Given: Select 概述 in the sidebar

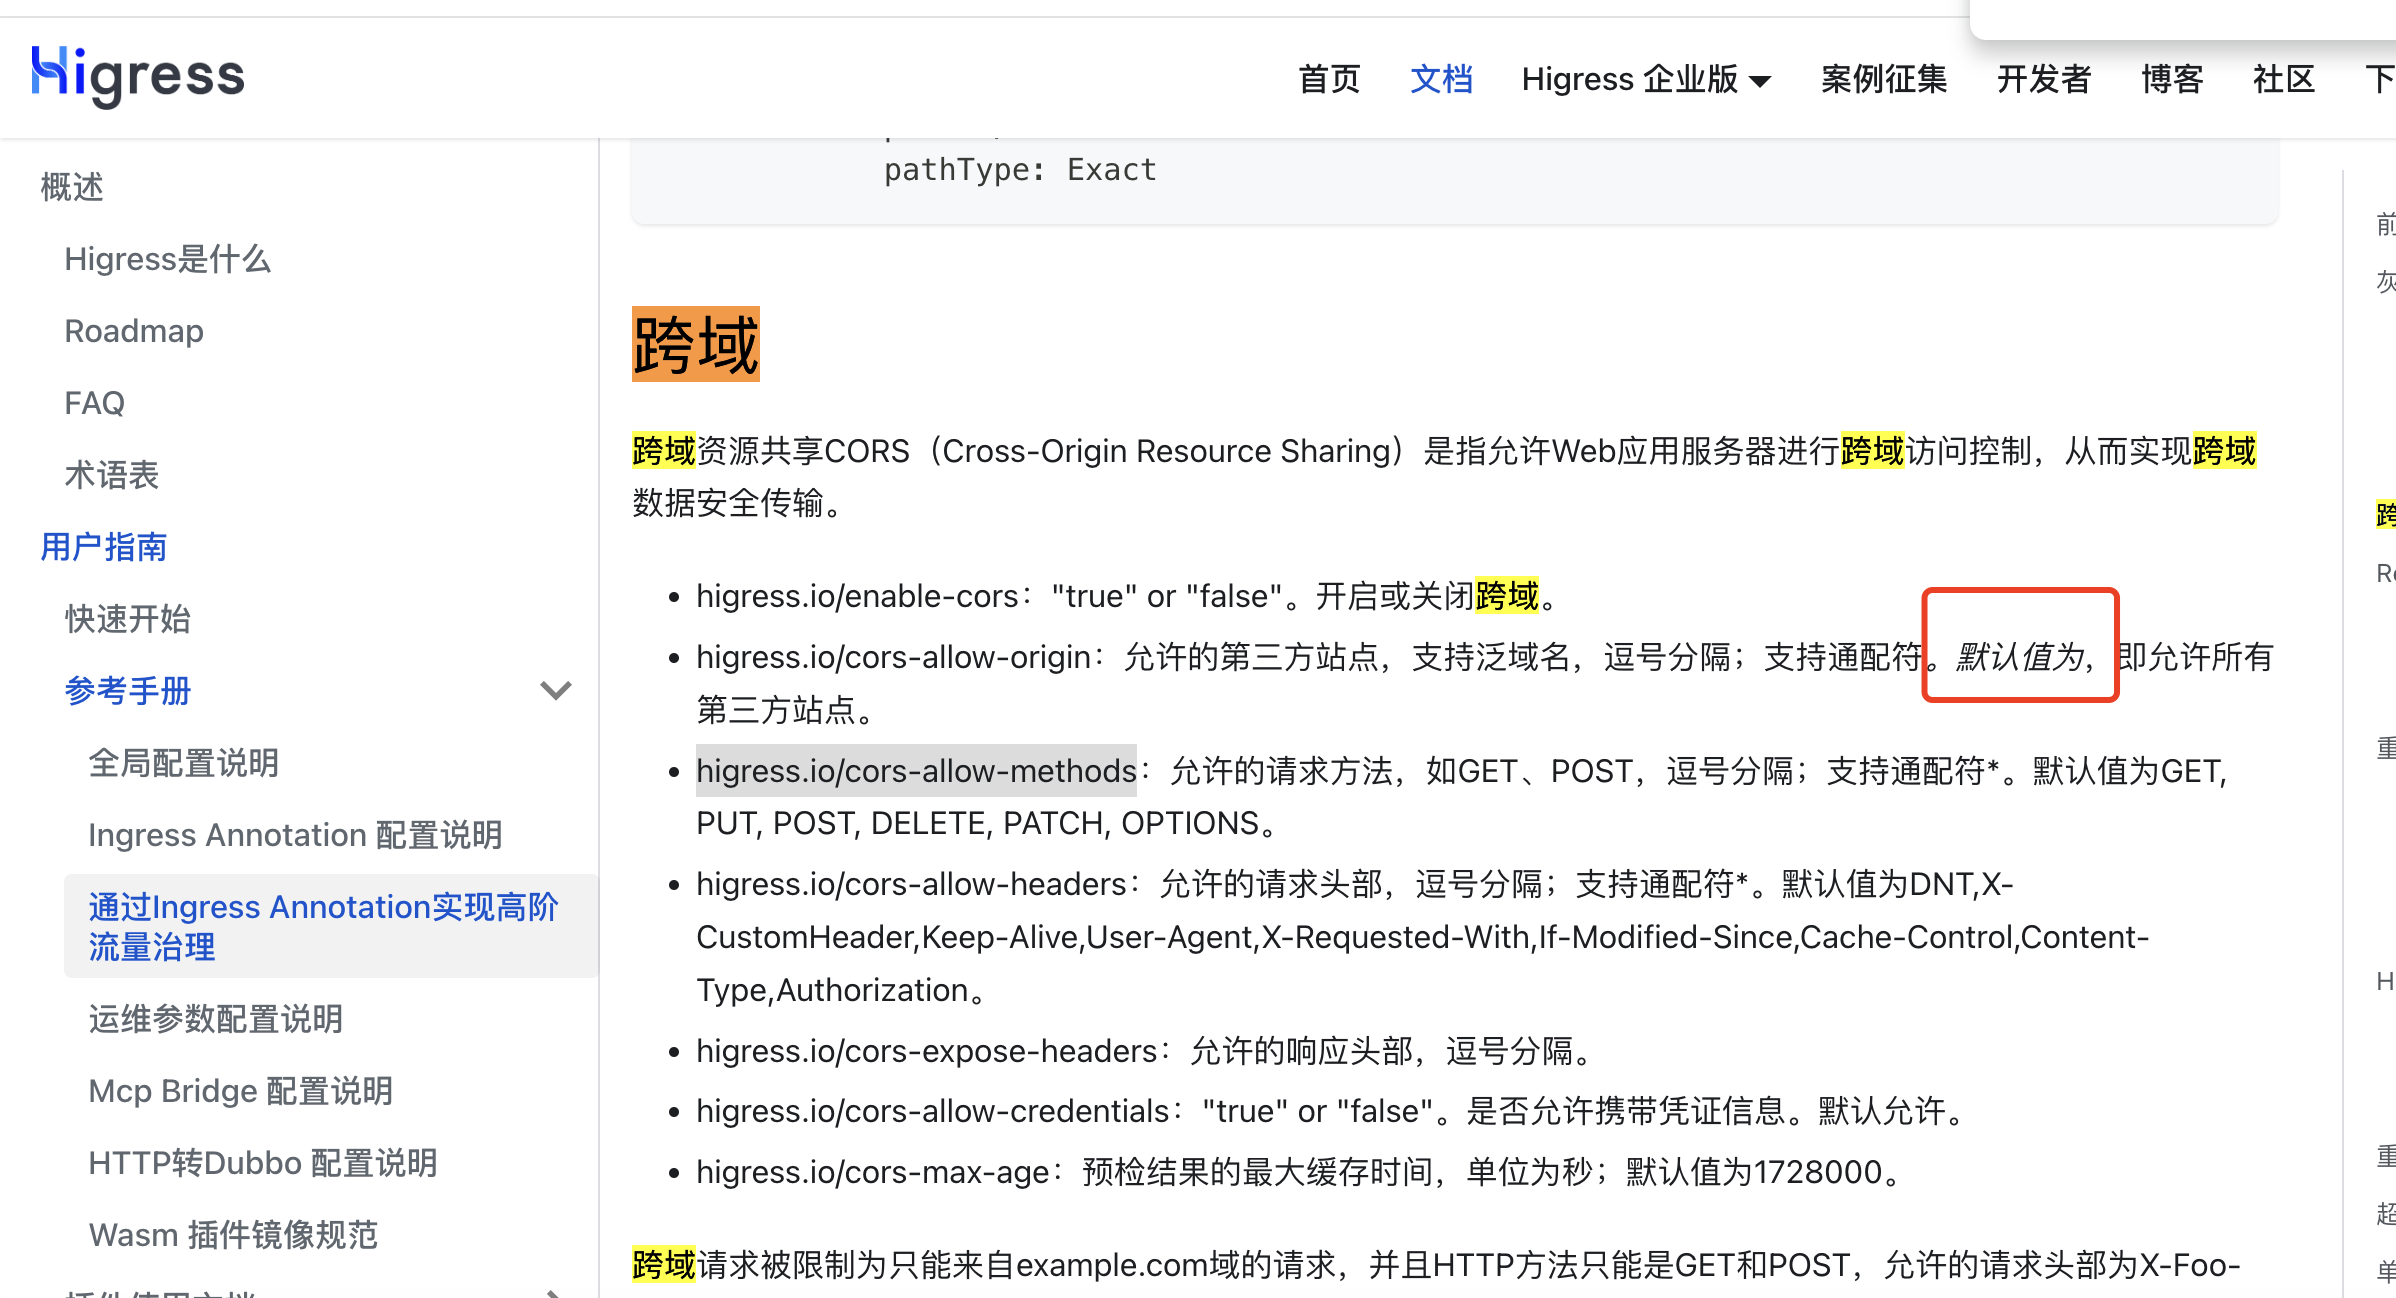Looking at the screenshot, I should [x=72, y=187].
